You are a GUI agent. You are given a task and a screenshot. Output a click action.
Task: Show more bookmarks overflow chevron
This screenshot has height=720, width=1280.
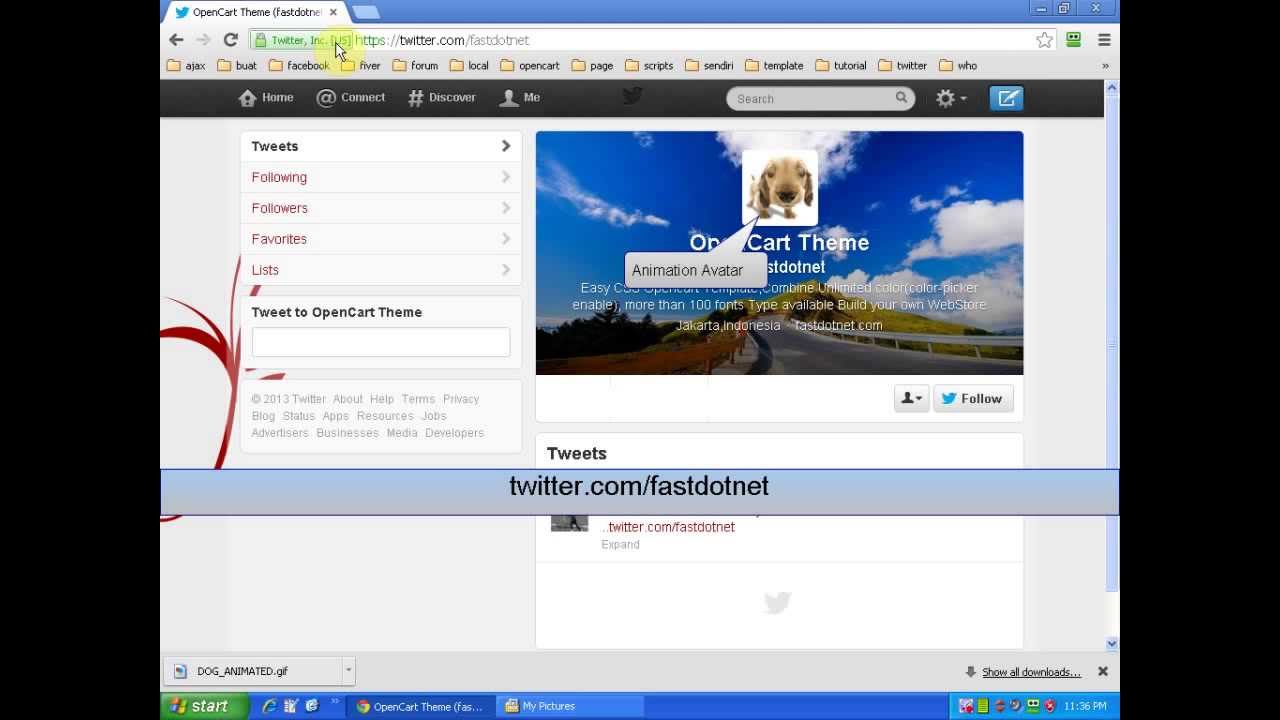[1105, 66]
